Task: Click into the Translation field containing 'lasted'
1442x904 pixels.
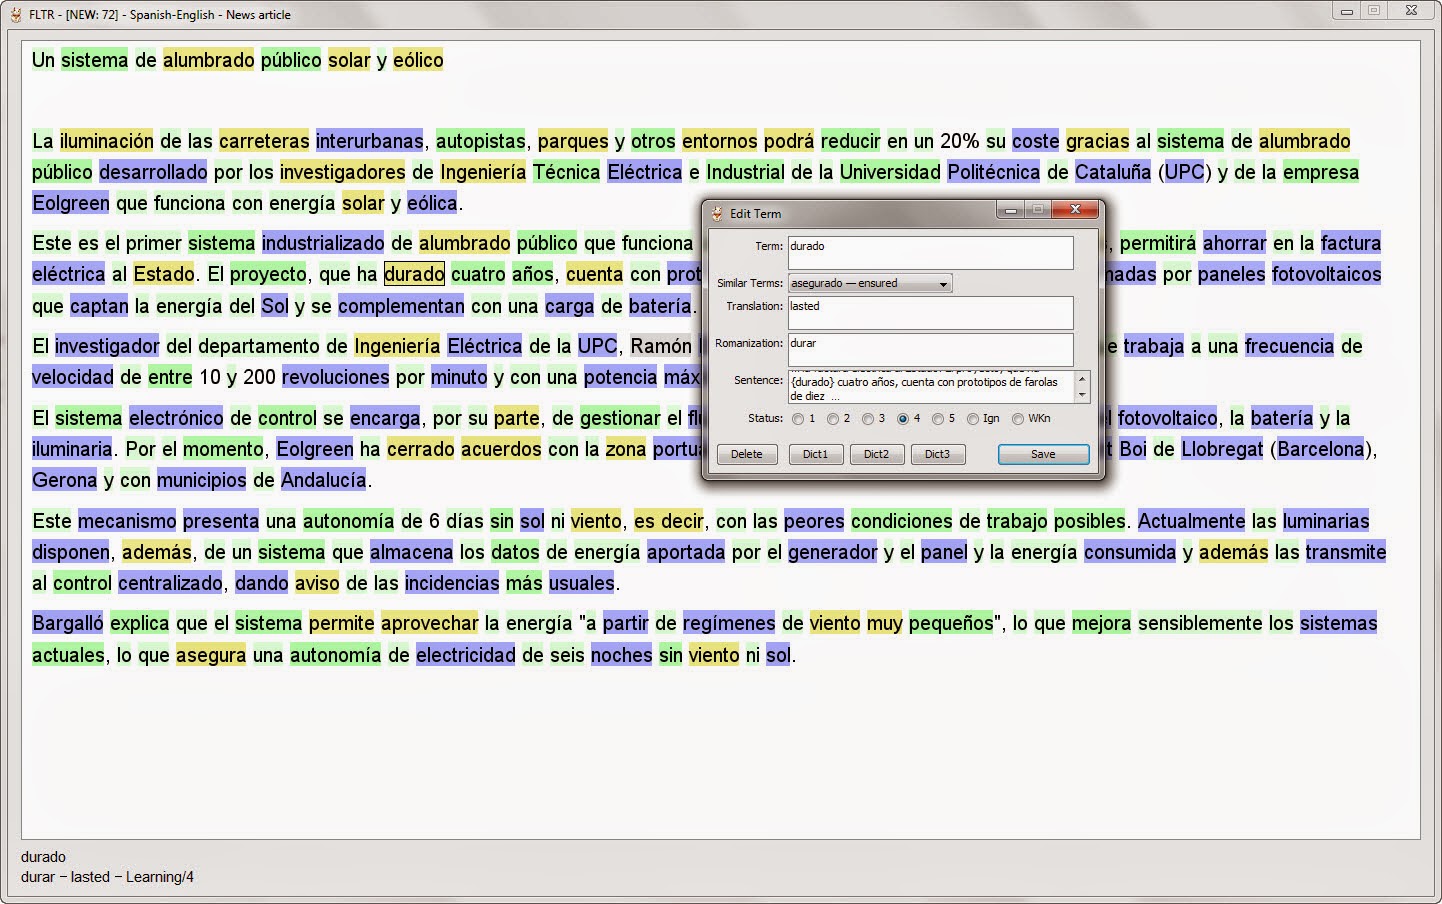Action: (x=930, y=313)
